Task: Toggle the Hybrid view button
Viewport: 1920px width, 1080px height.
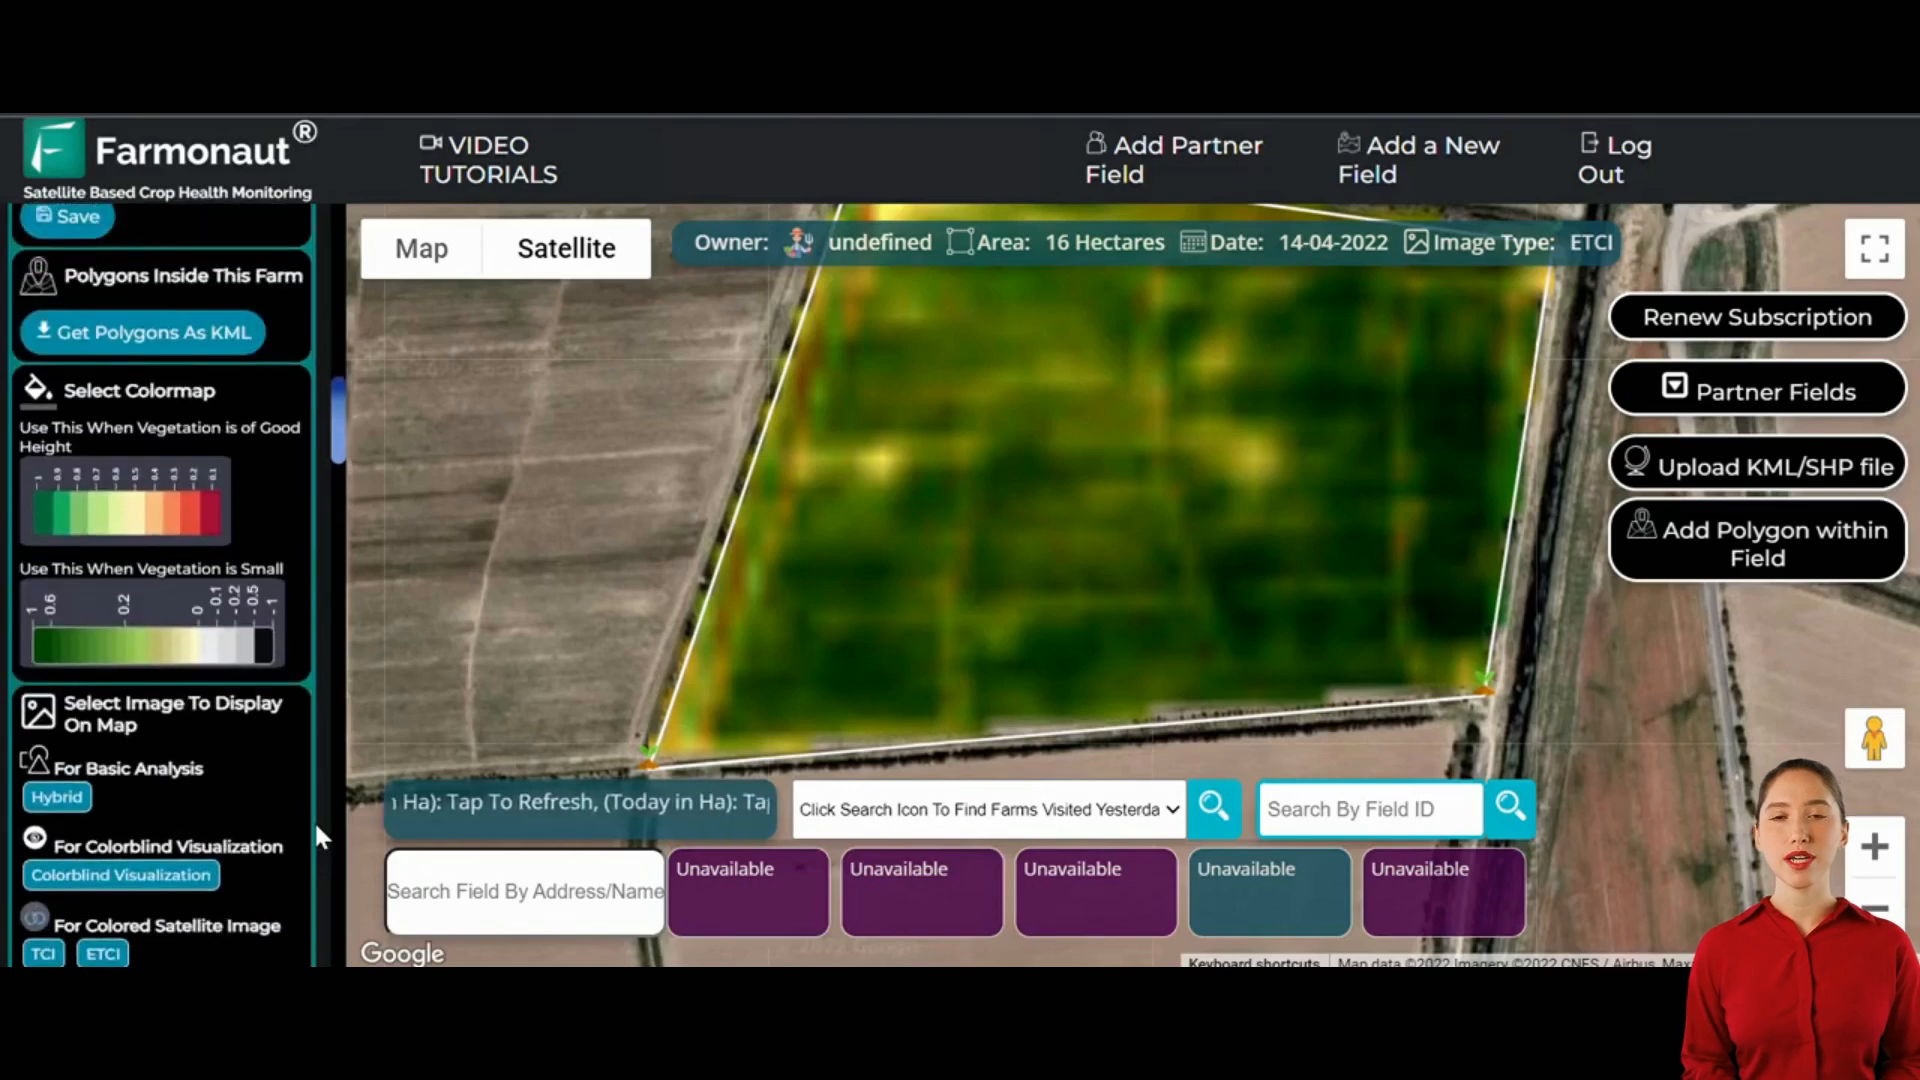Action: tap(55, 796)
